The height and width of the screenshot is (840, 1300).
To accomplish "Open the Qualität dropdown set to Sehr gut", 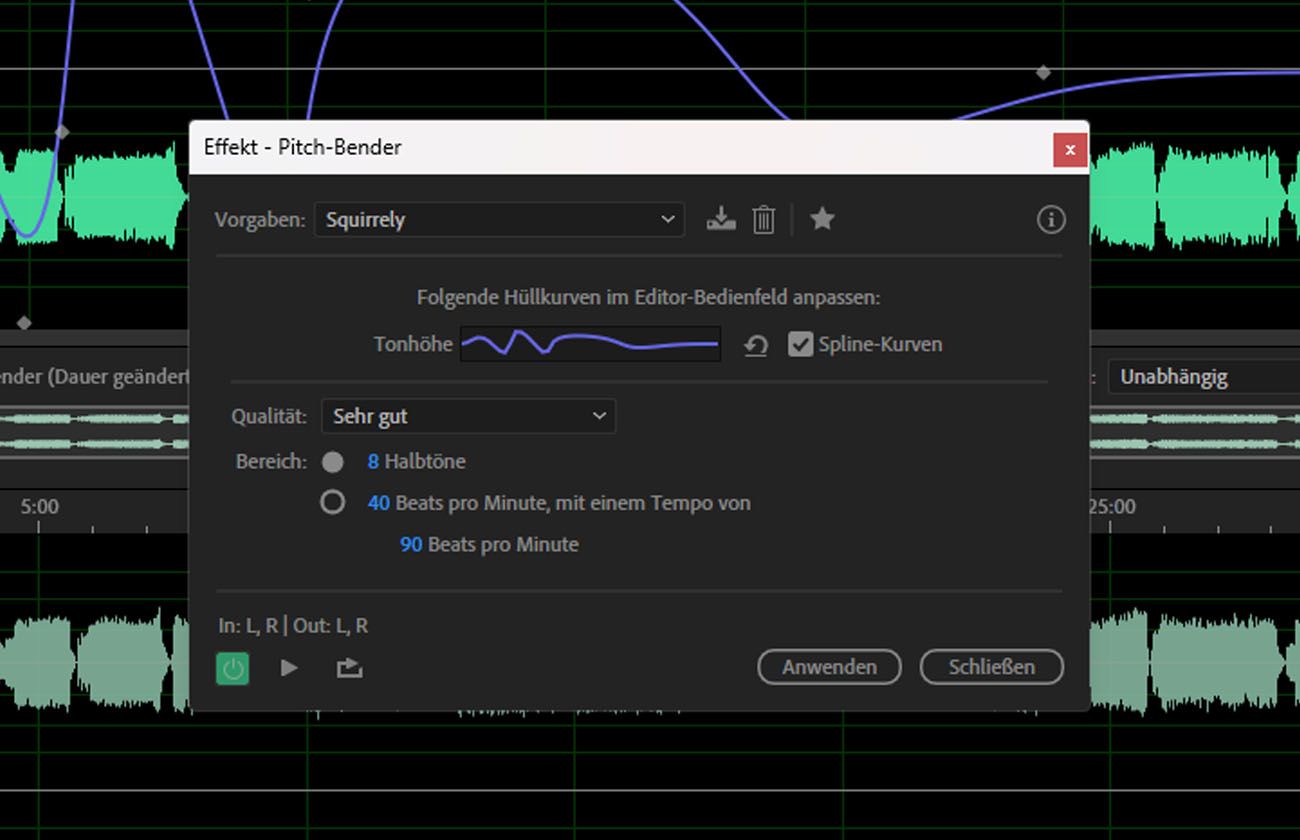I will [x=468, y=416].
